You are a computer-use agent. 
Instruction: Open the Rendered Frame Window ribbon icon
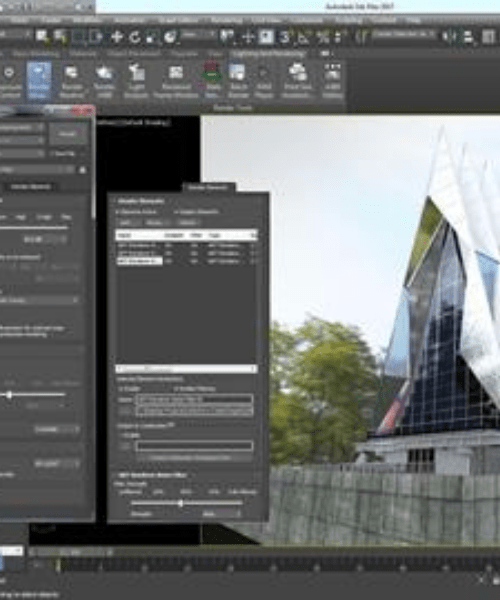[x=176, y=81]
